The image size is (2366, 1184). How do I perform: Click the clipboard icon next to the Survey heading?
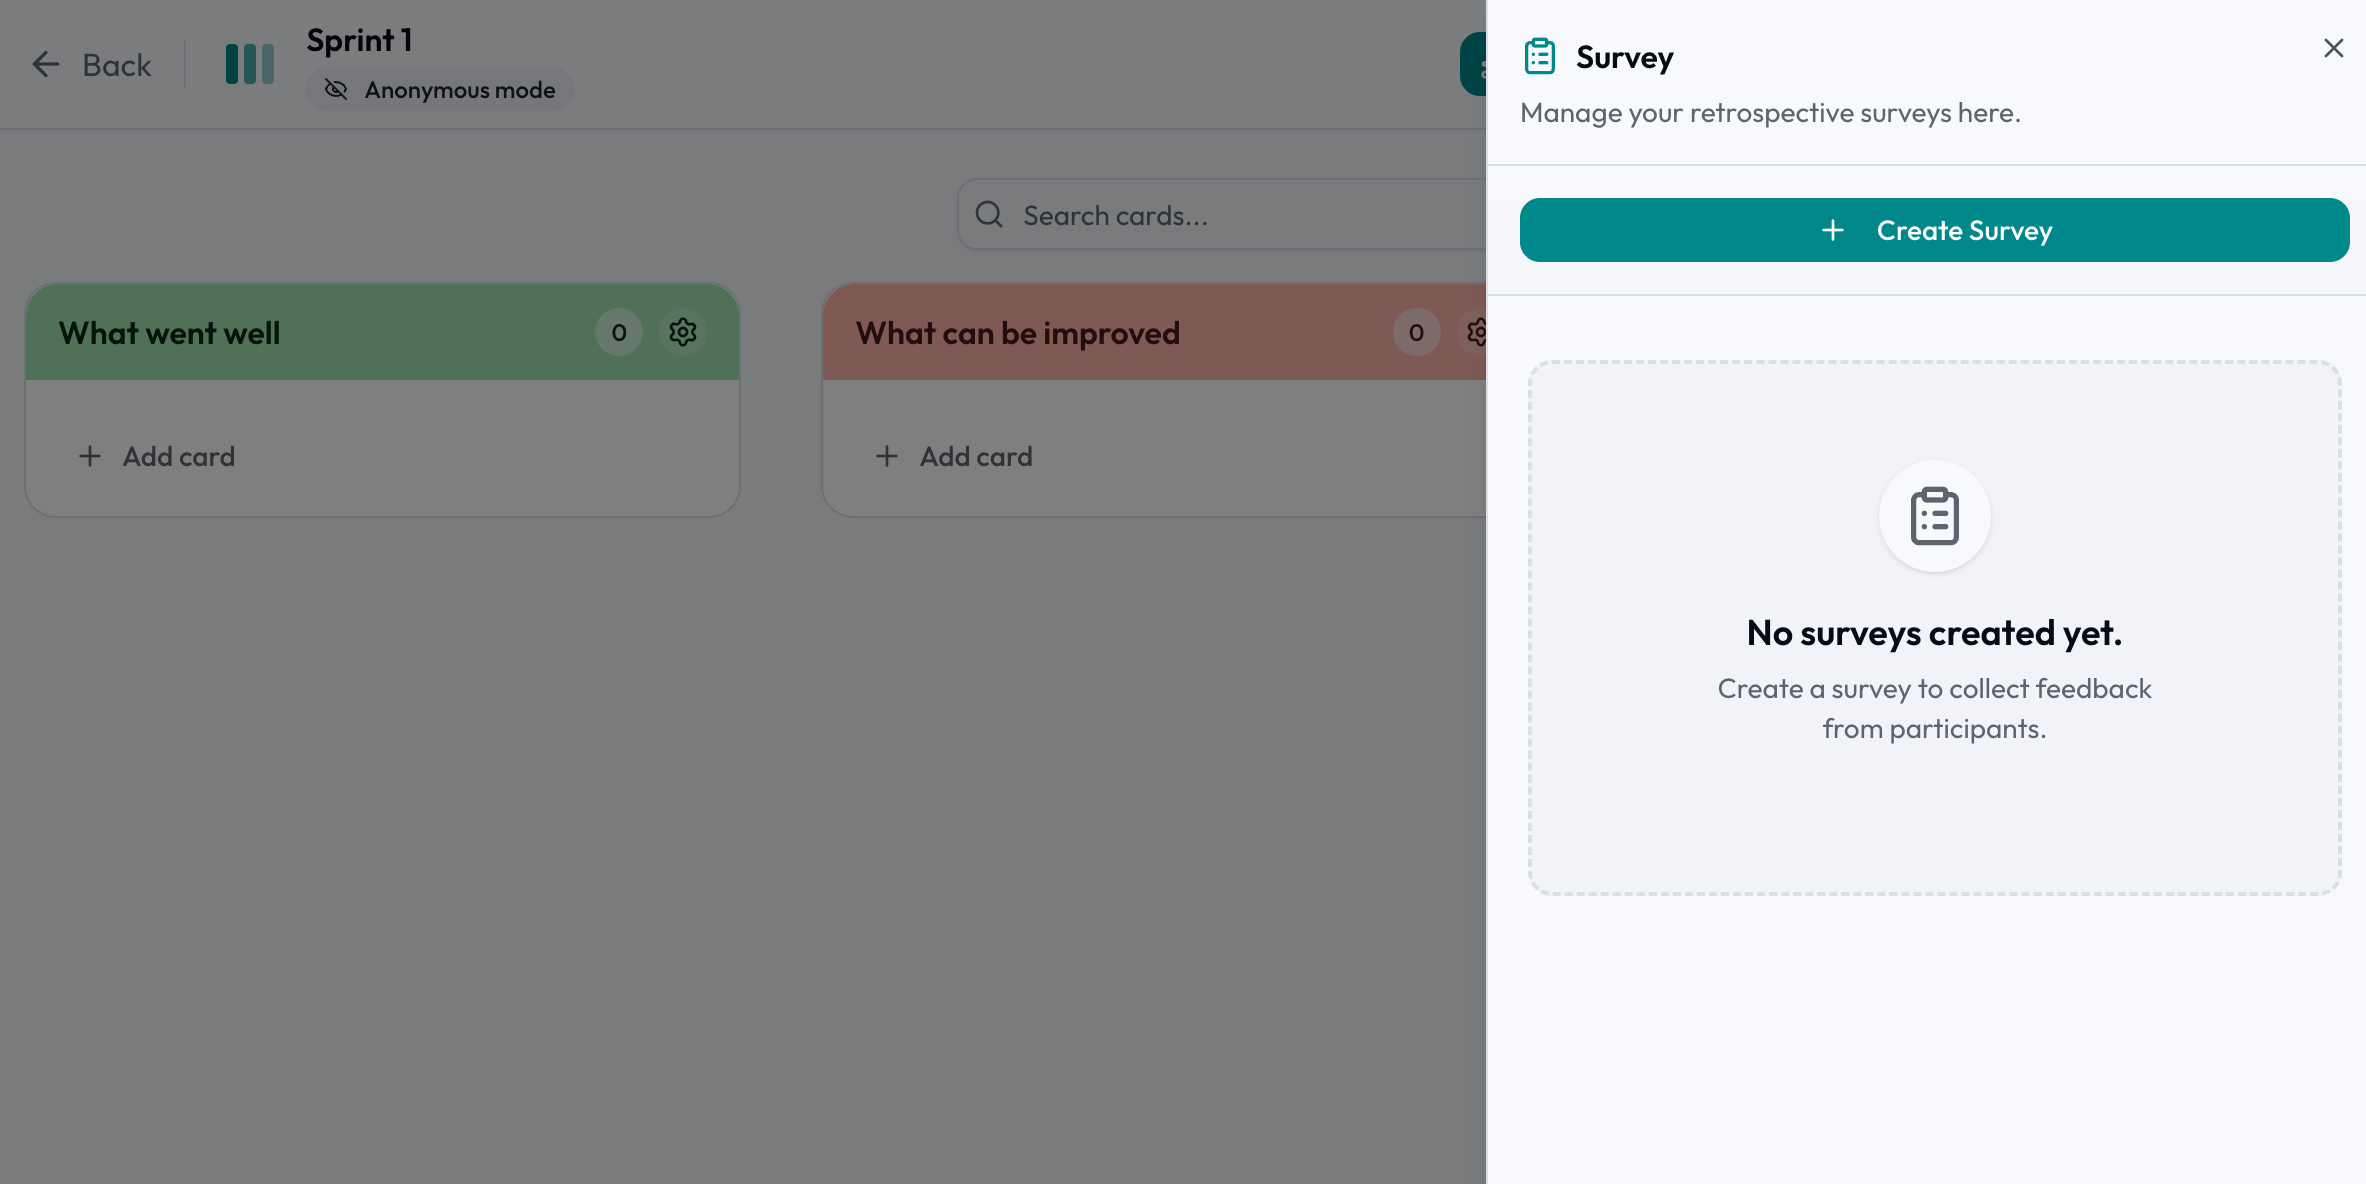[1539, 55]
